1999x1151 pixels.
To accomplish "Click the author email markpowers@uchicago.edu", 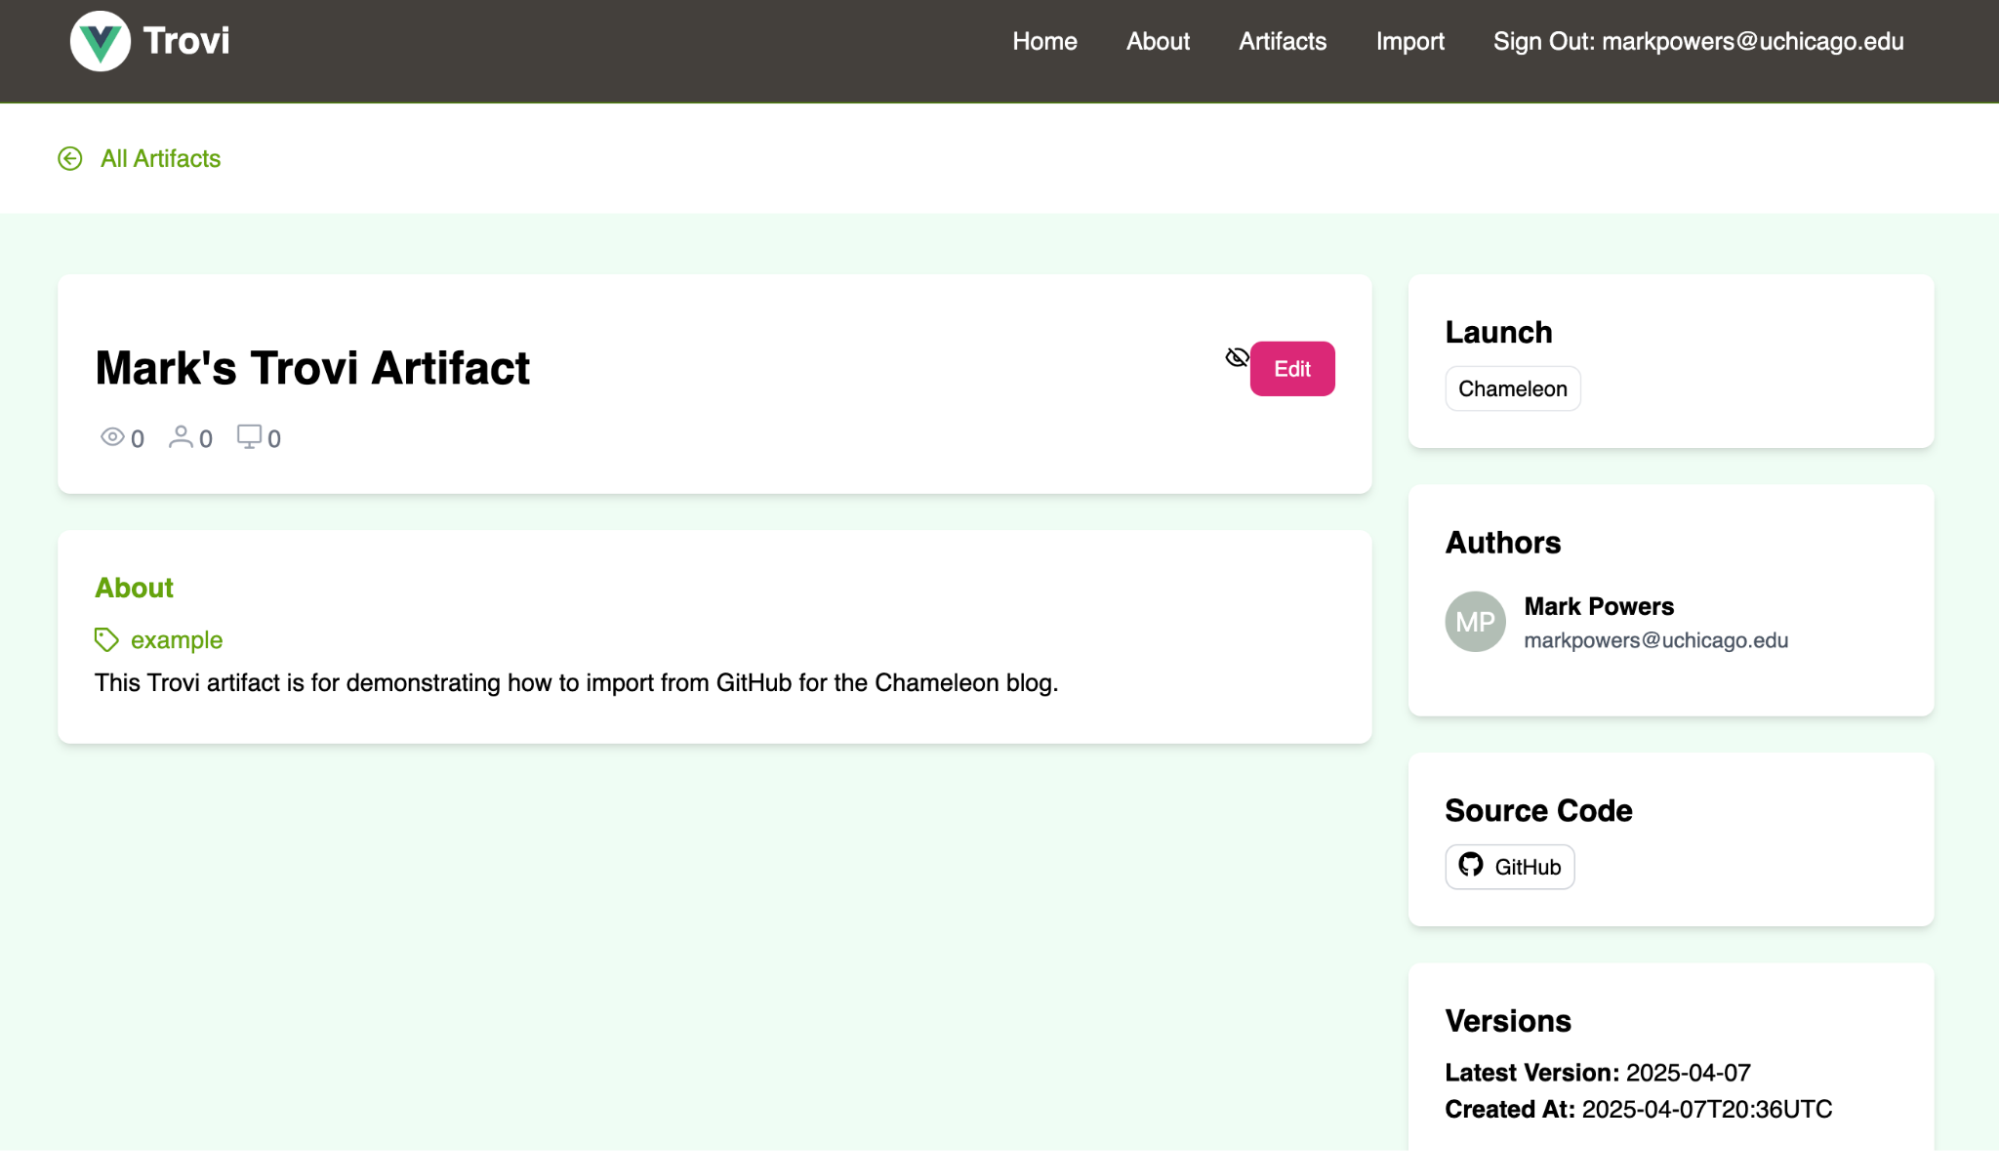I will [x=1656, y=640].
